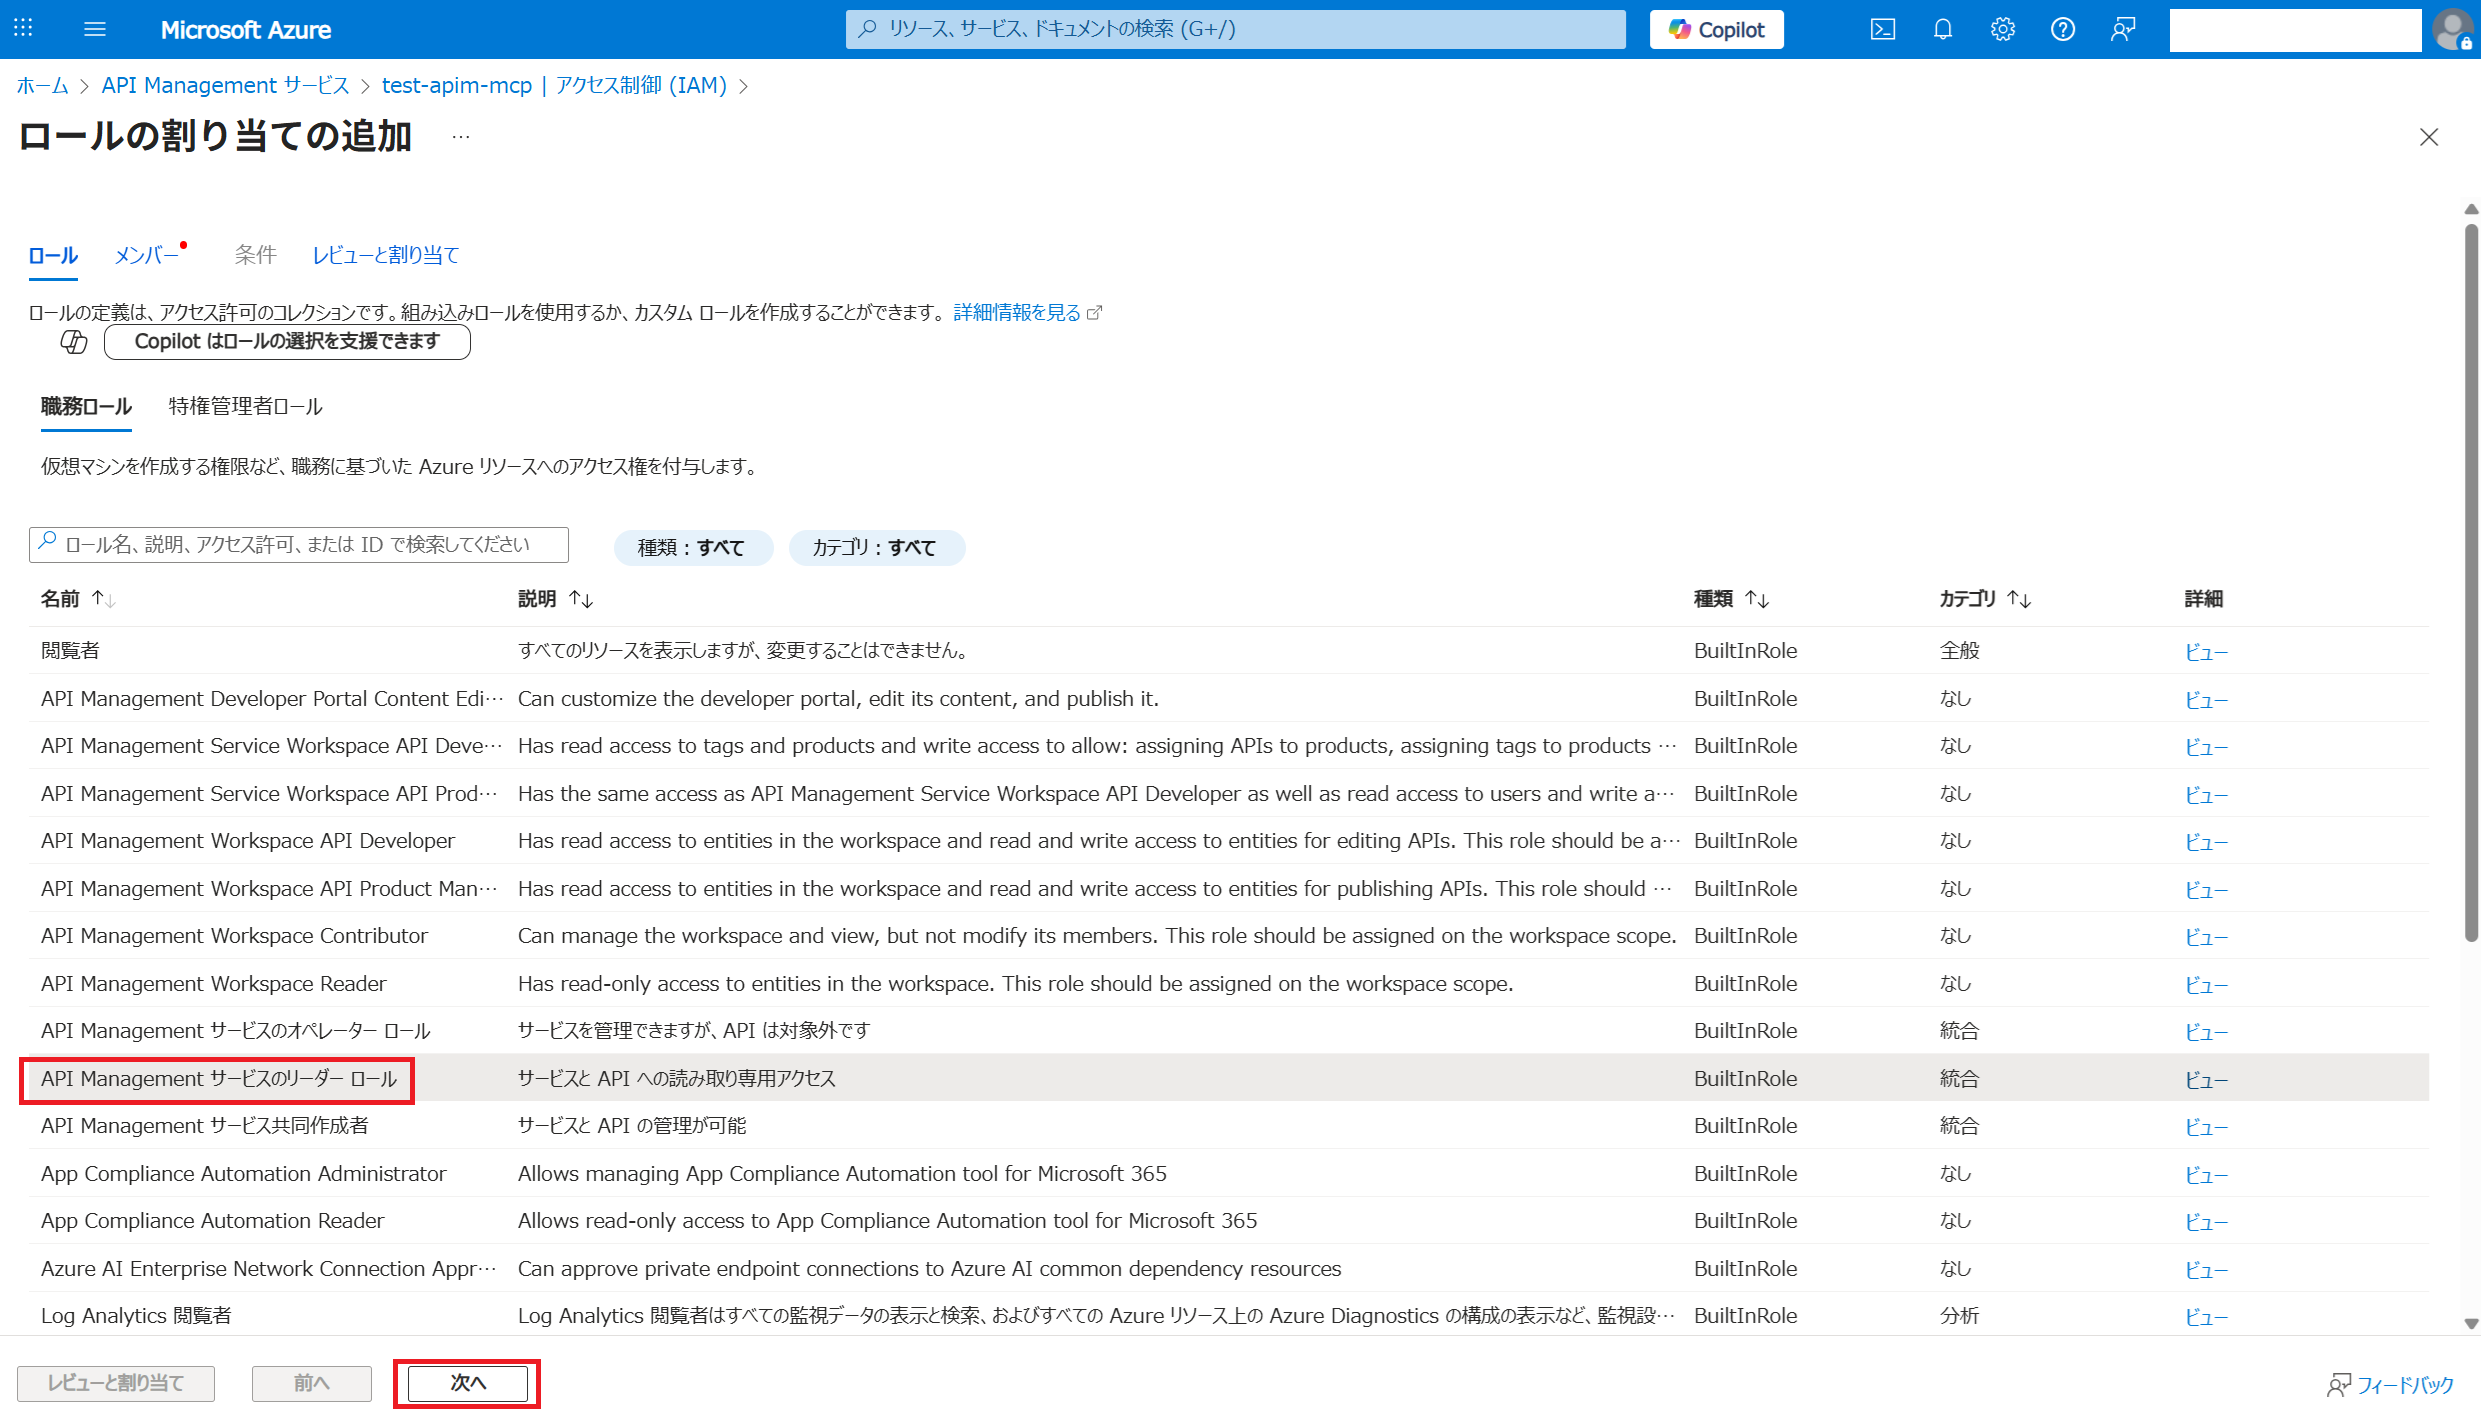Sort roles by カテゴリ column

coord(1985,599)
